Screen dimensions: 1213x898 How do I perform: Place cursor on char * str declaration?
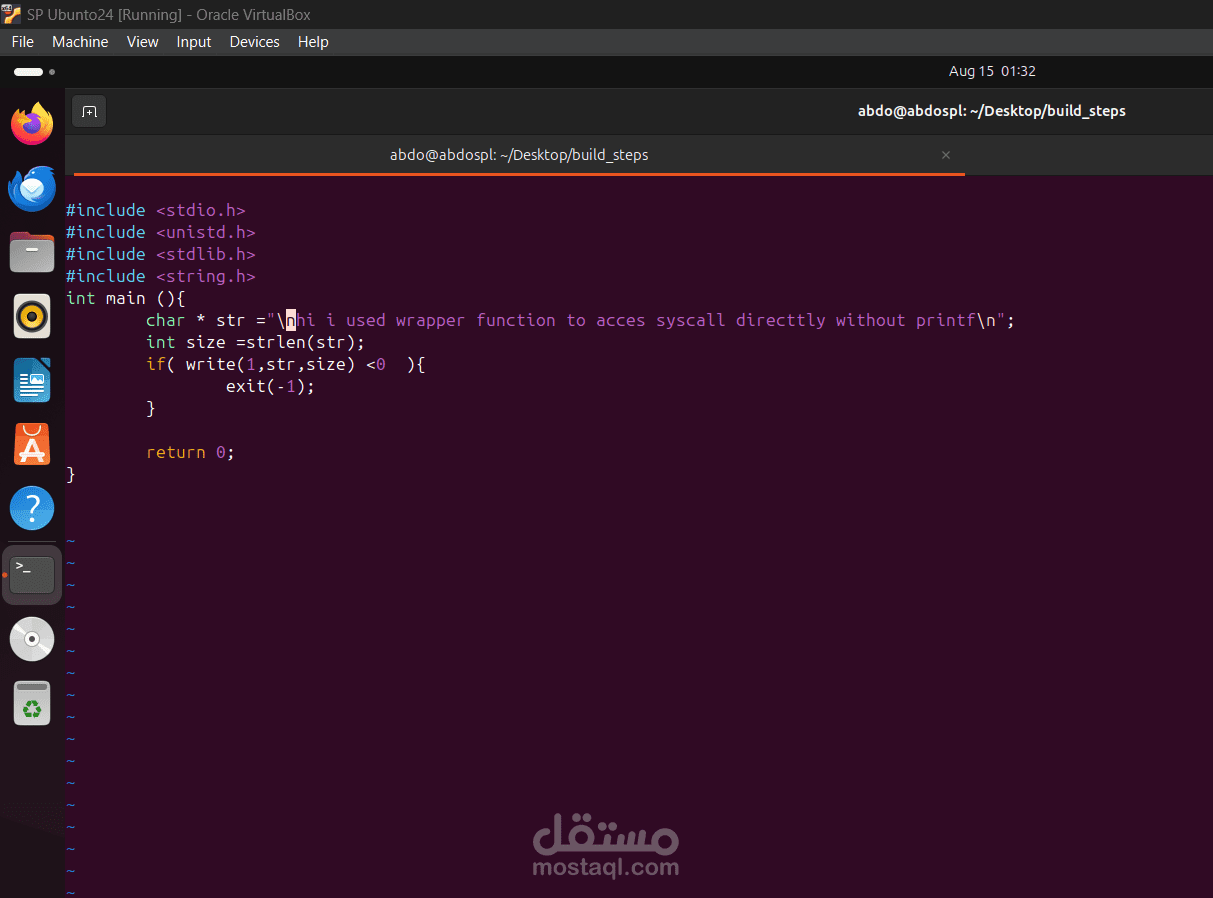(x=580, y=320)
